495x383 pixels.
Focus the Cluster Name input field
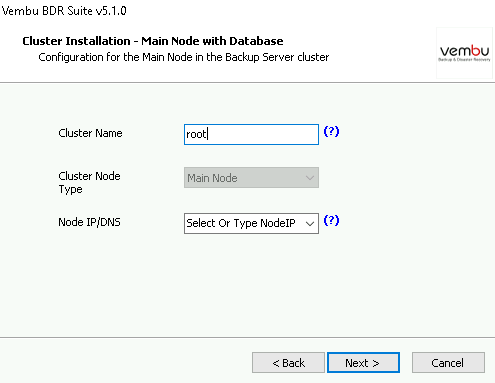coord(251,134)
